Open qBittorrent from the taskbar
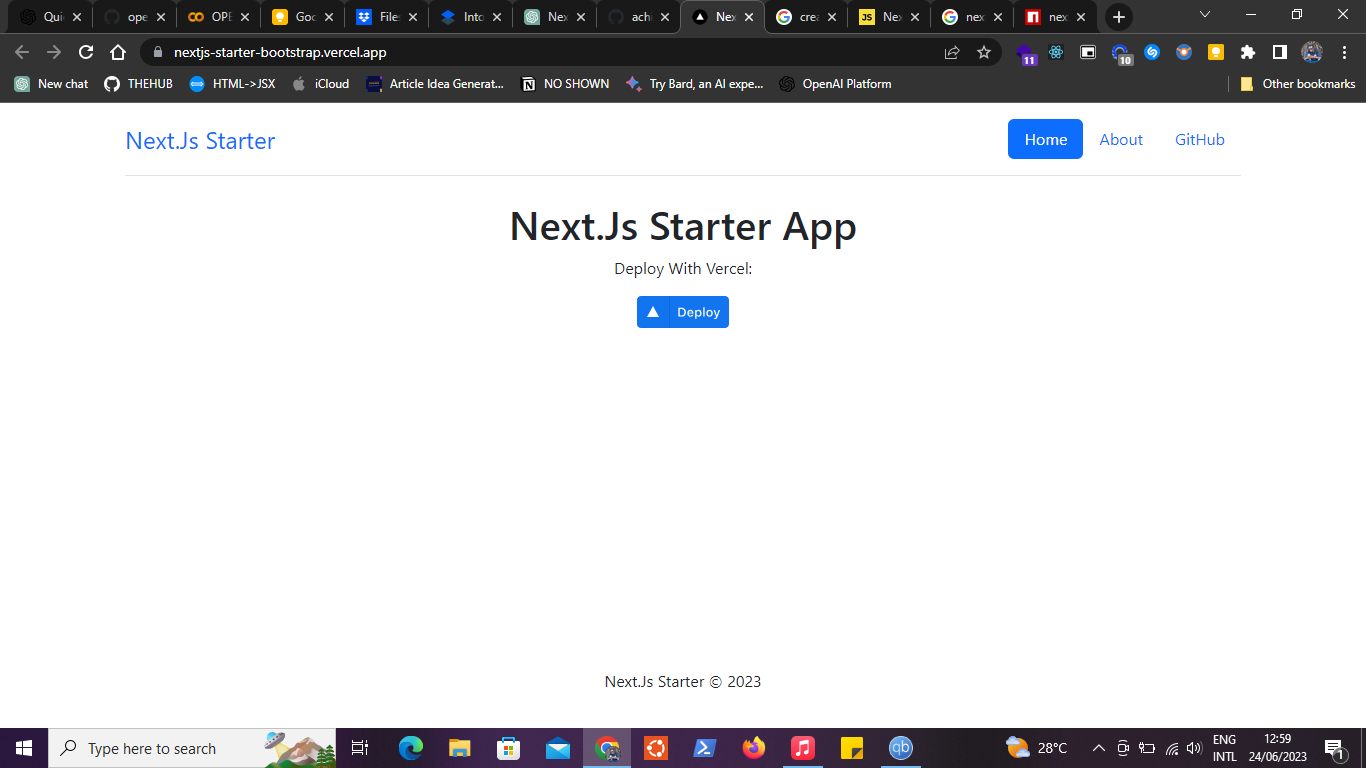The image size is (1366, 768). coord(901,748)
